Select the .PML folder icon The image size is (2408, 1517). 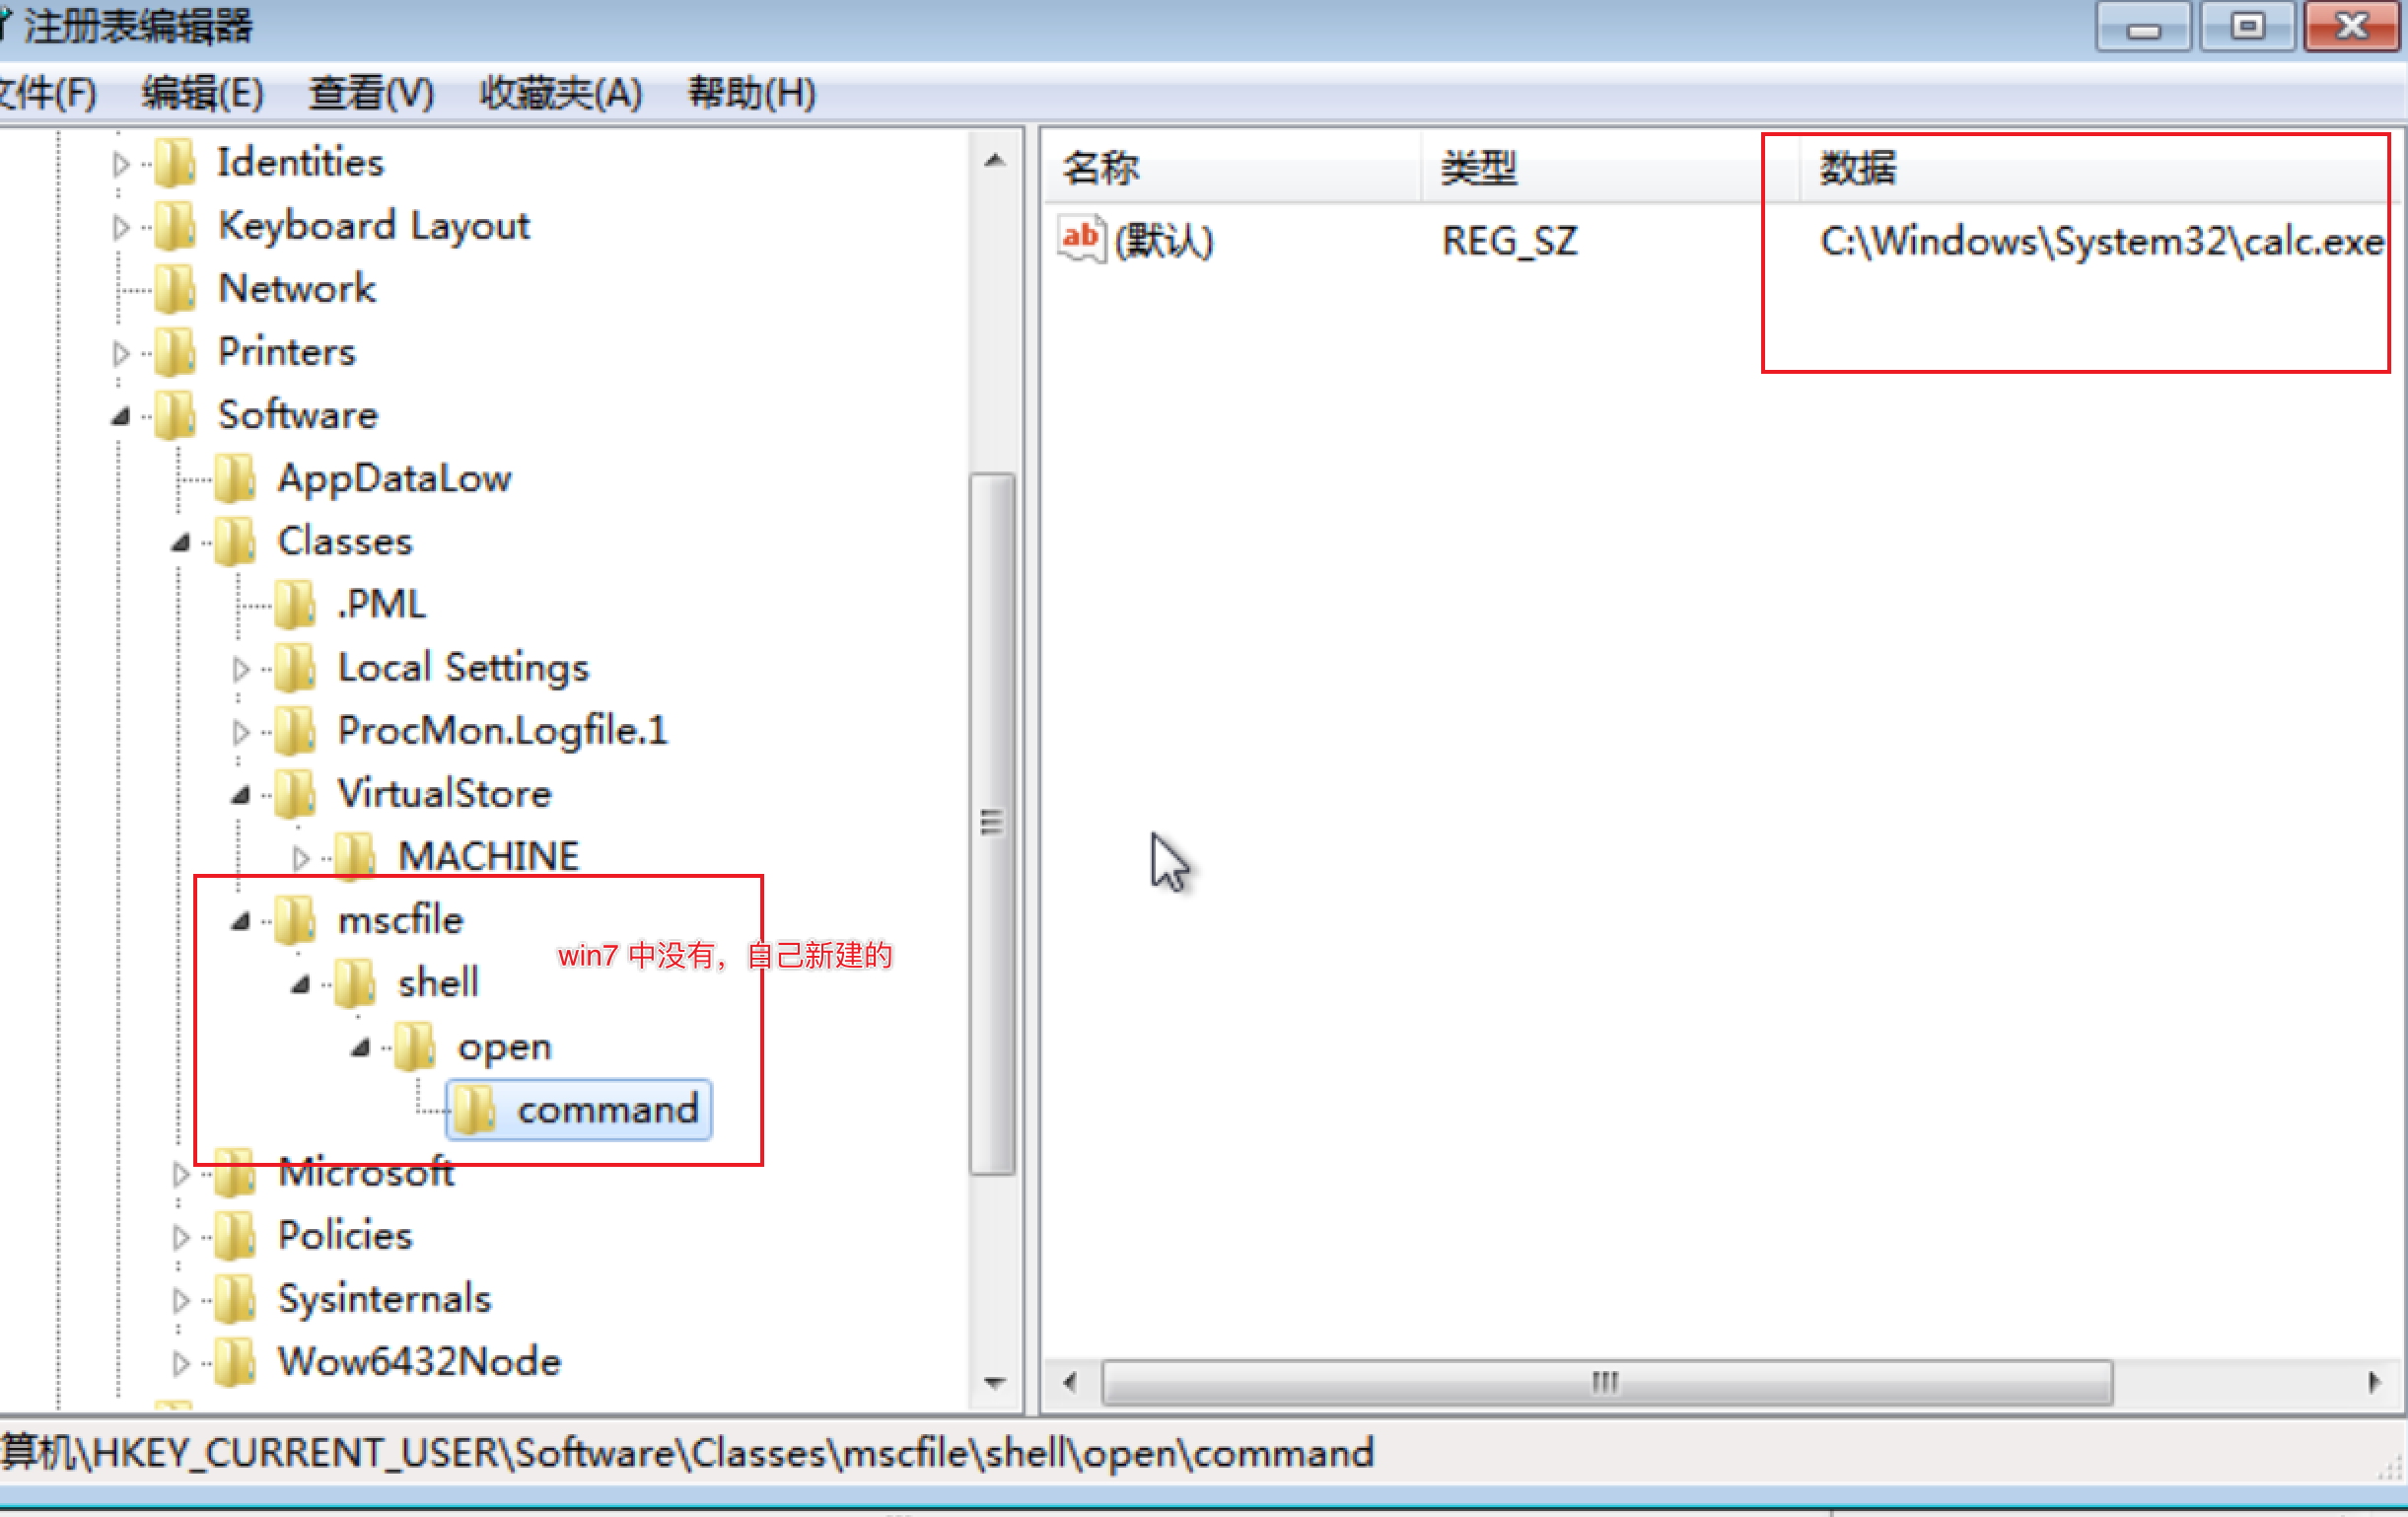295,604
